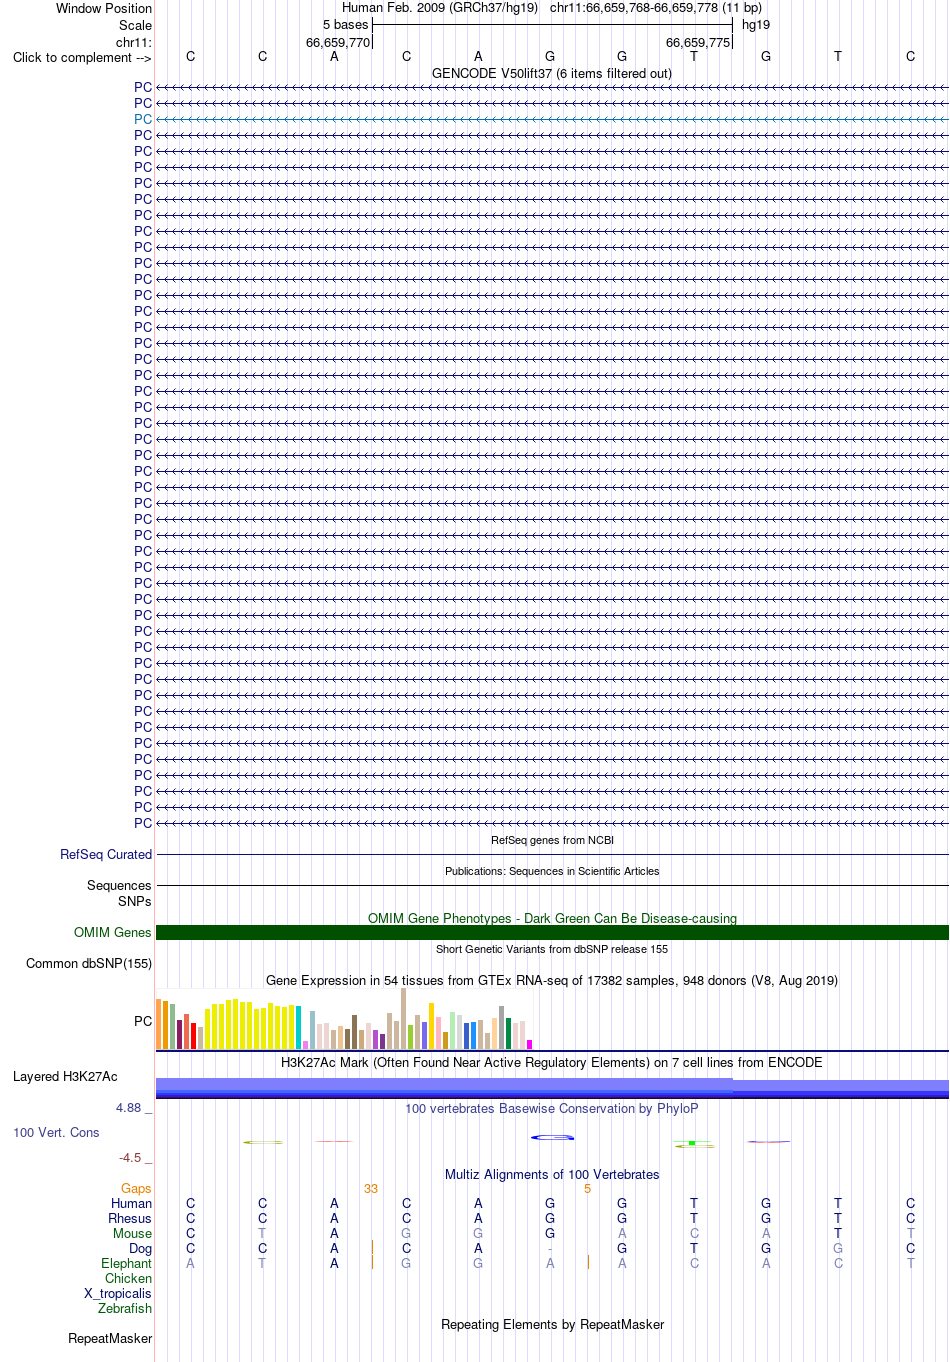950x1362 pixels.
Task: Click the 'Layered H3K27Ac' track label
Action: (x=65, y=1076)
